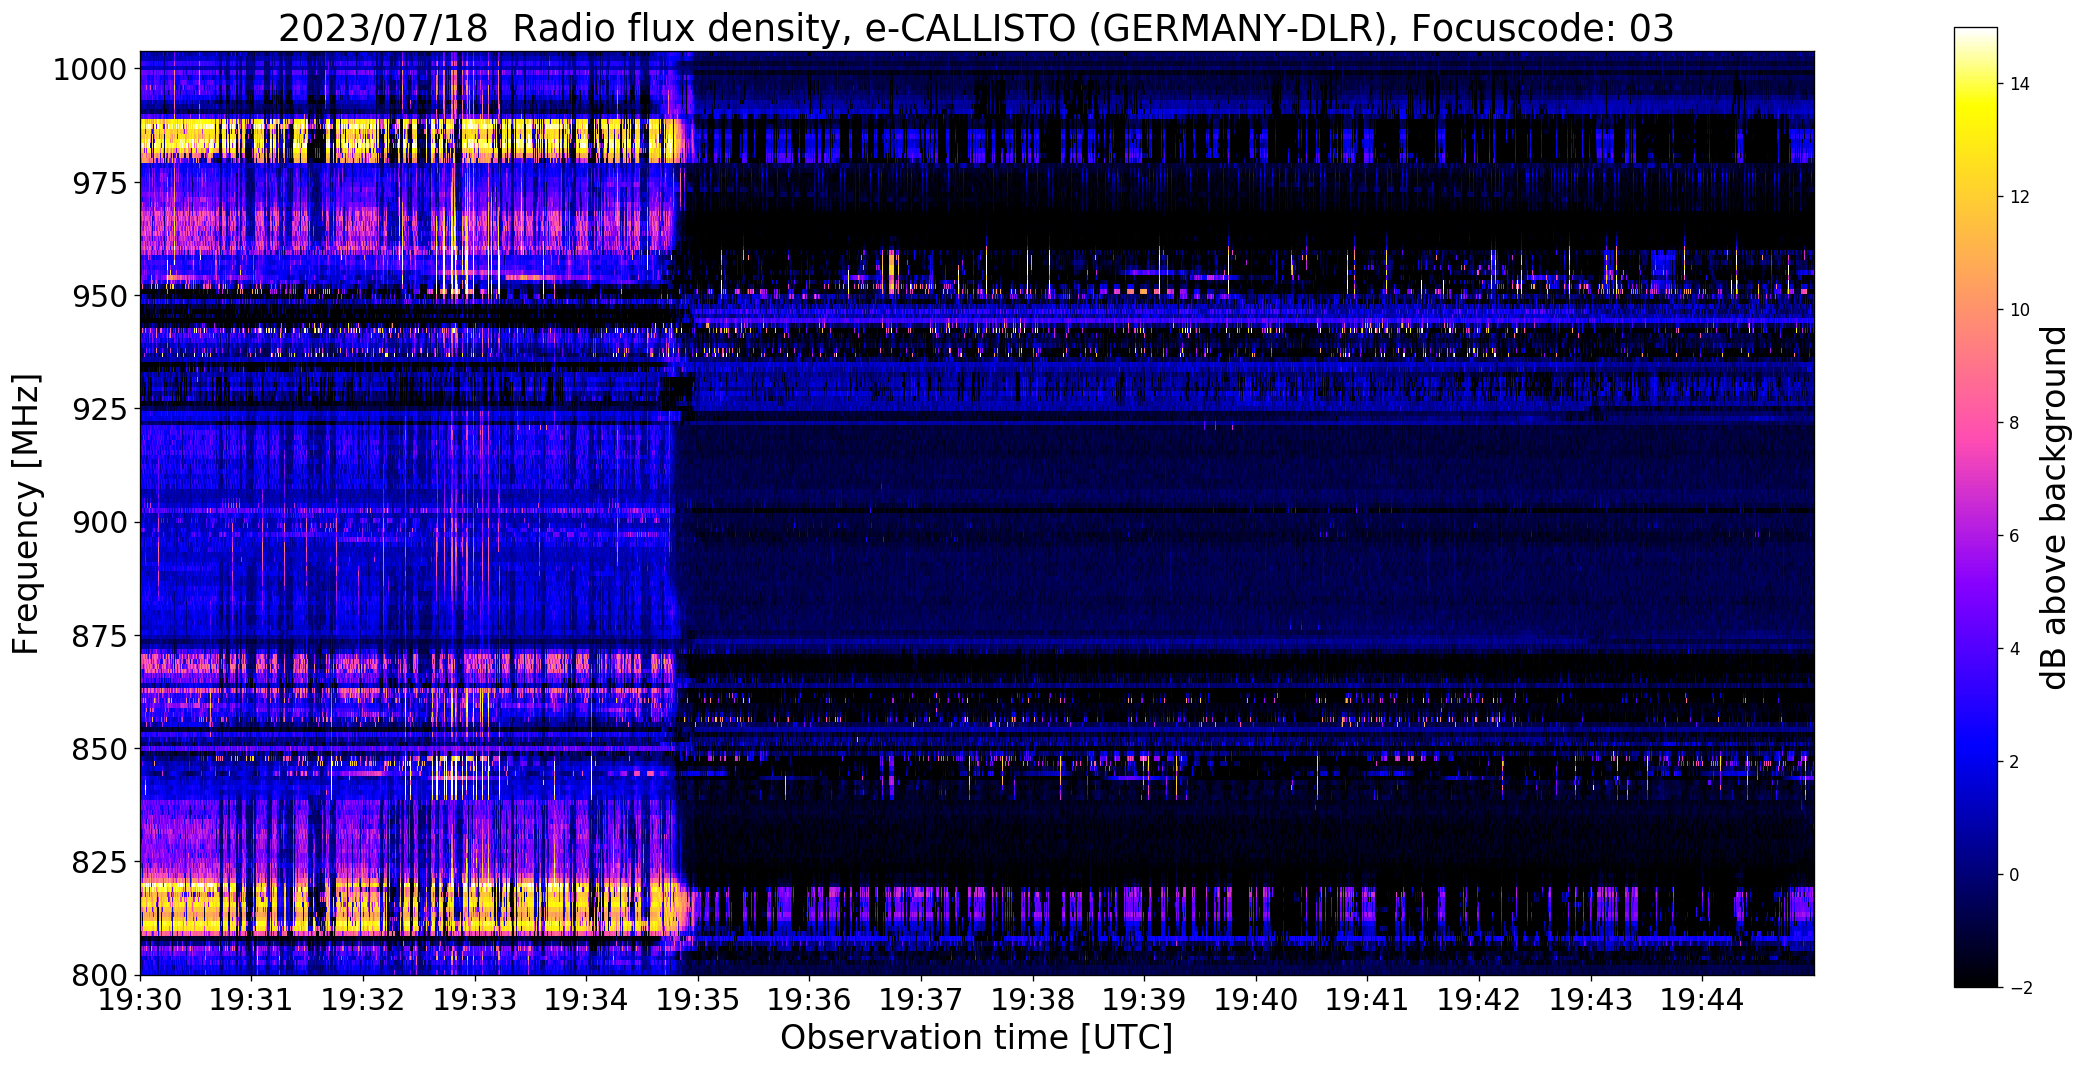Click the 19:37 time tick label

click(x=922, y=999)
